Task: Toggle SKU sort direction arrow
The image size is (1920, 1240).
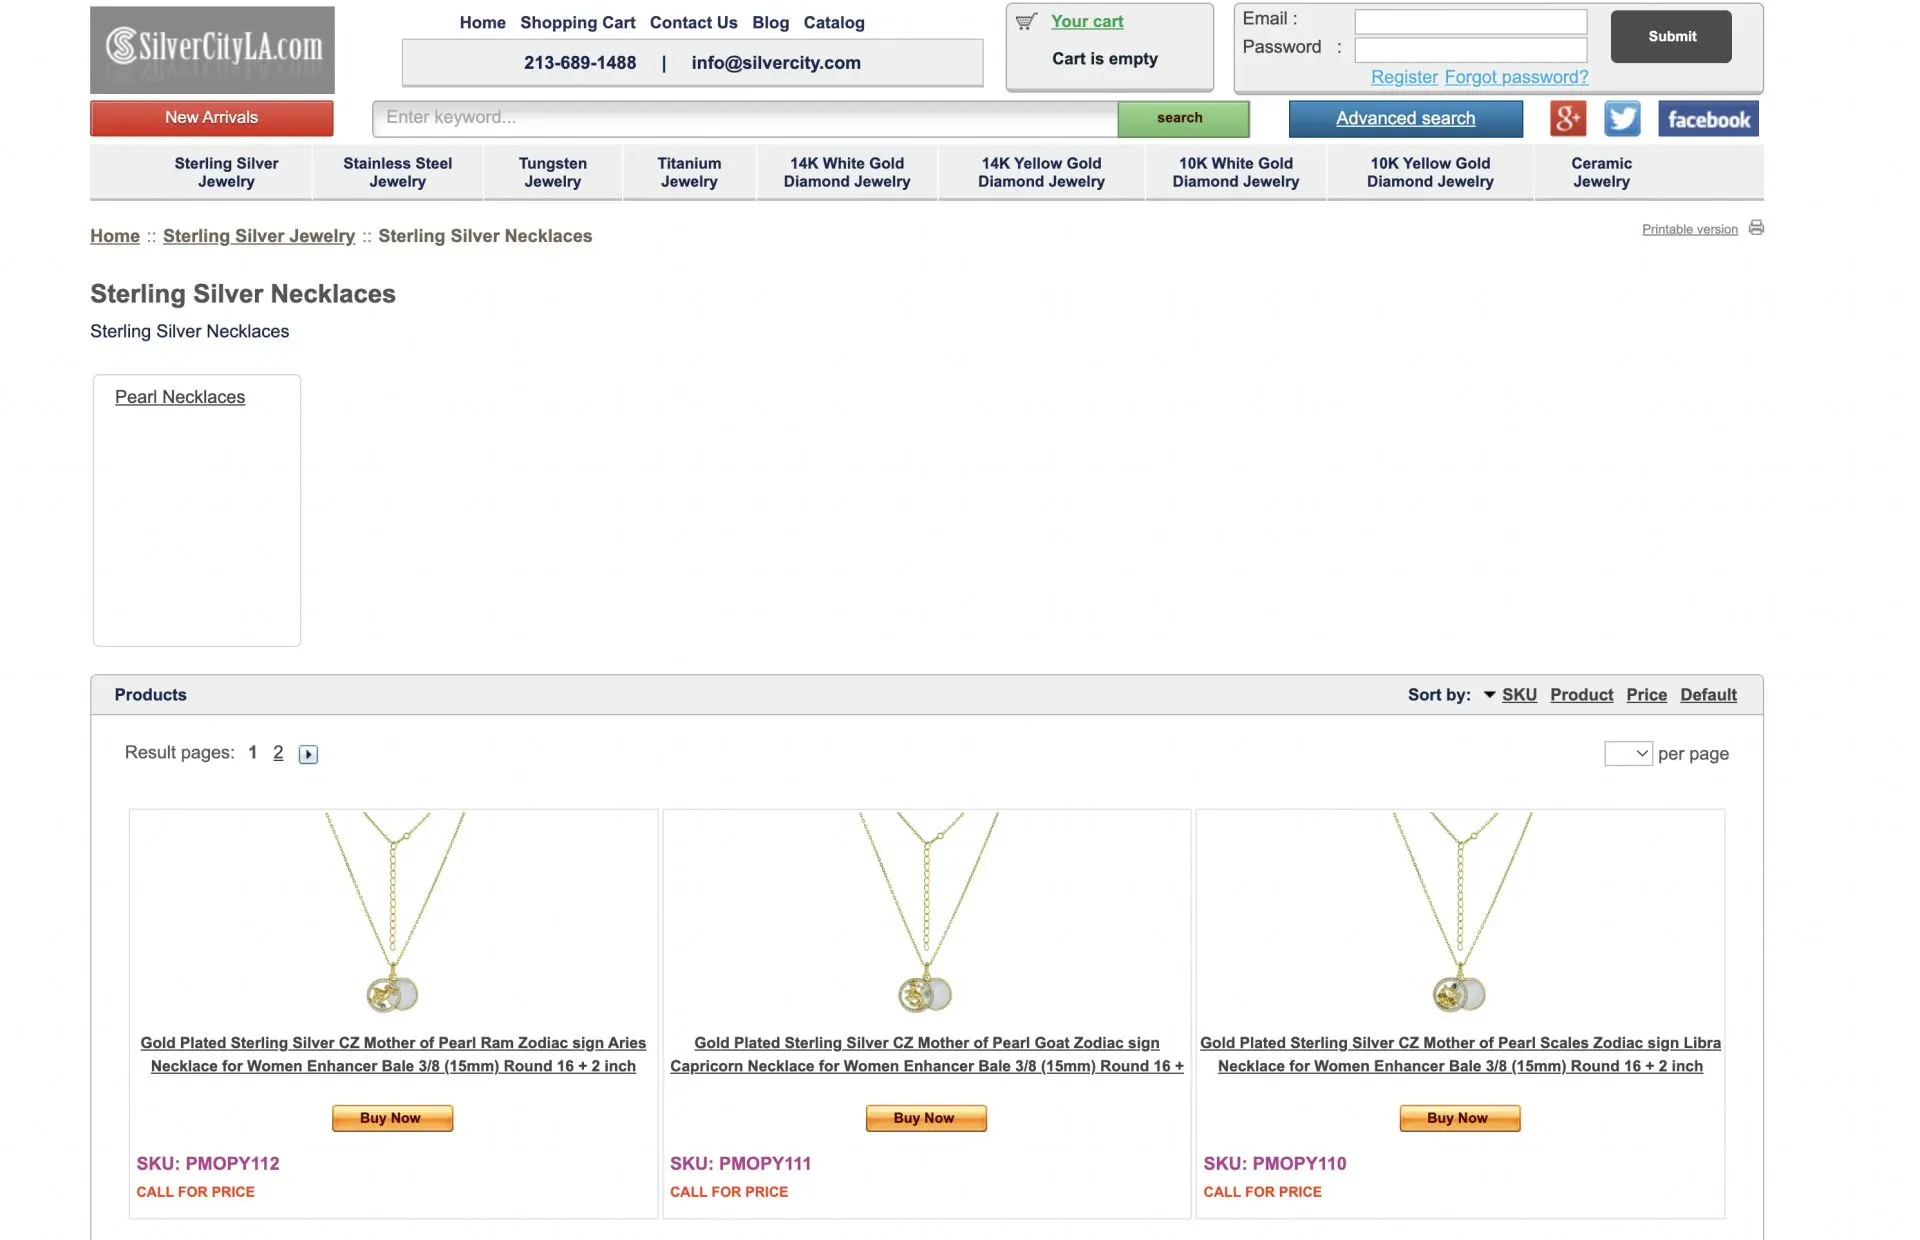Action: pyautogui.click(x=1489, y=694)
